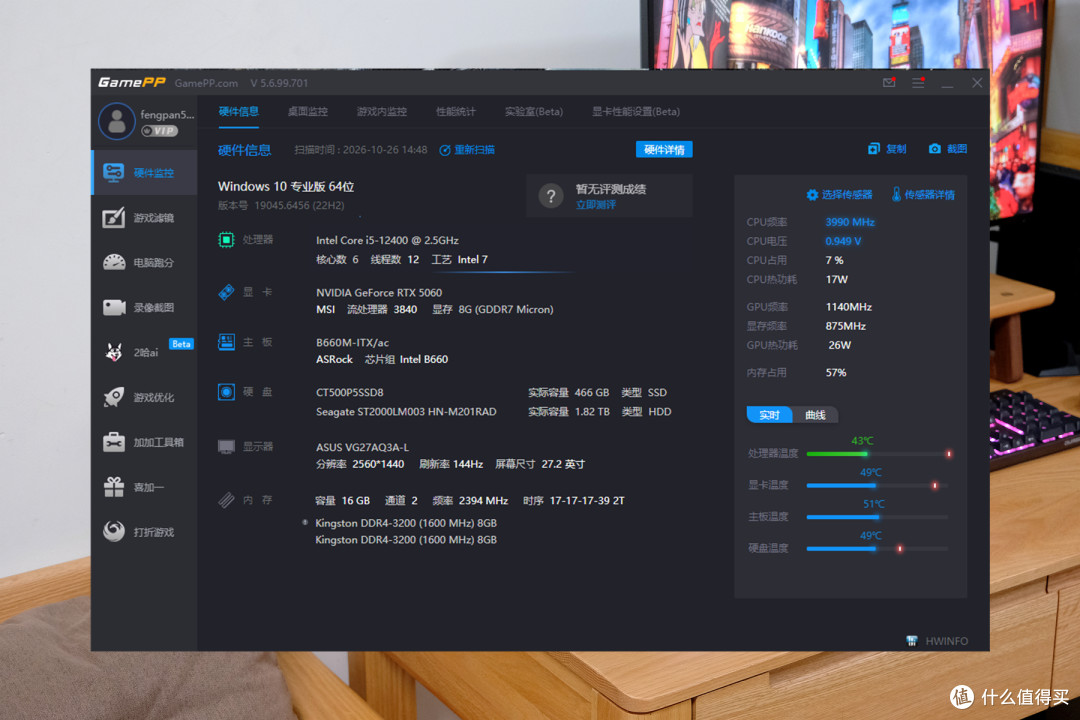The height and width of the screenshot is (720, 1080).
Task: Copy hardware info with 复制
Action: coord(887,149)
